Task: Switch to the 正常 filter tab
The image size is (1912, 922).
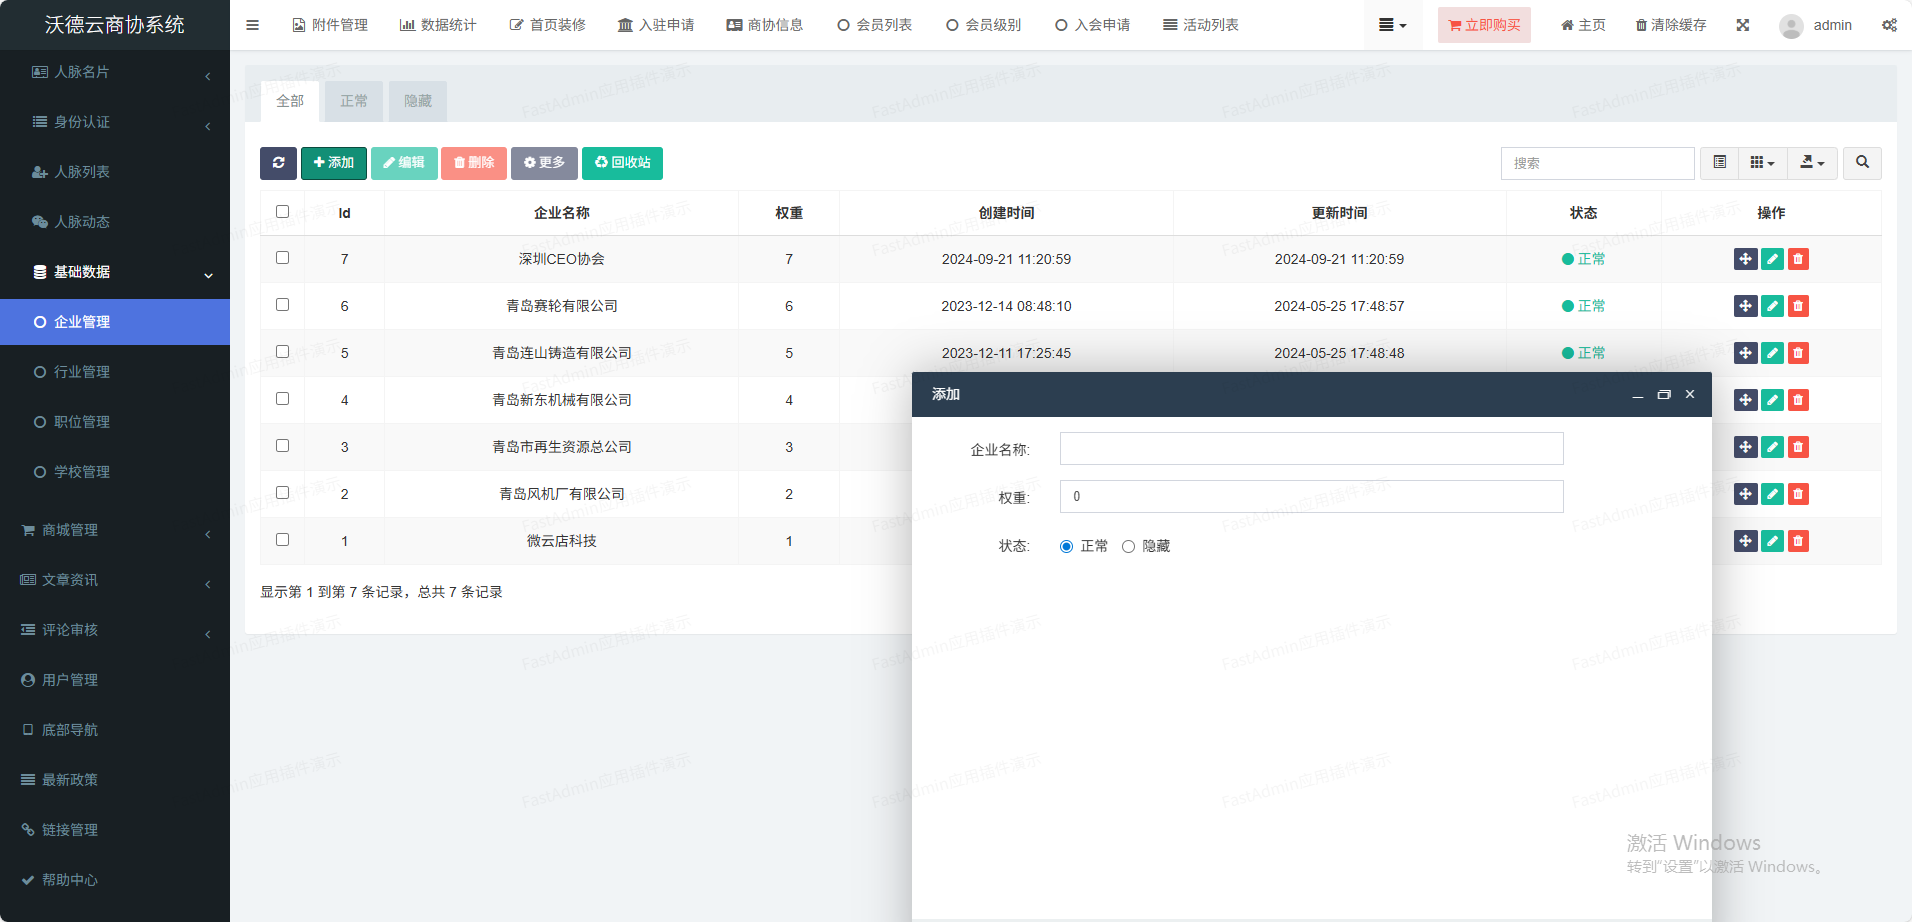Action: tap(354, 101)
